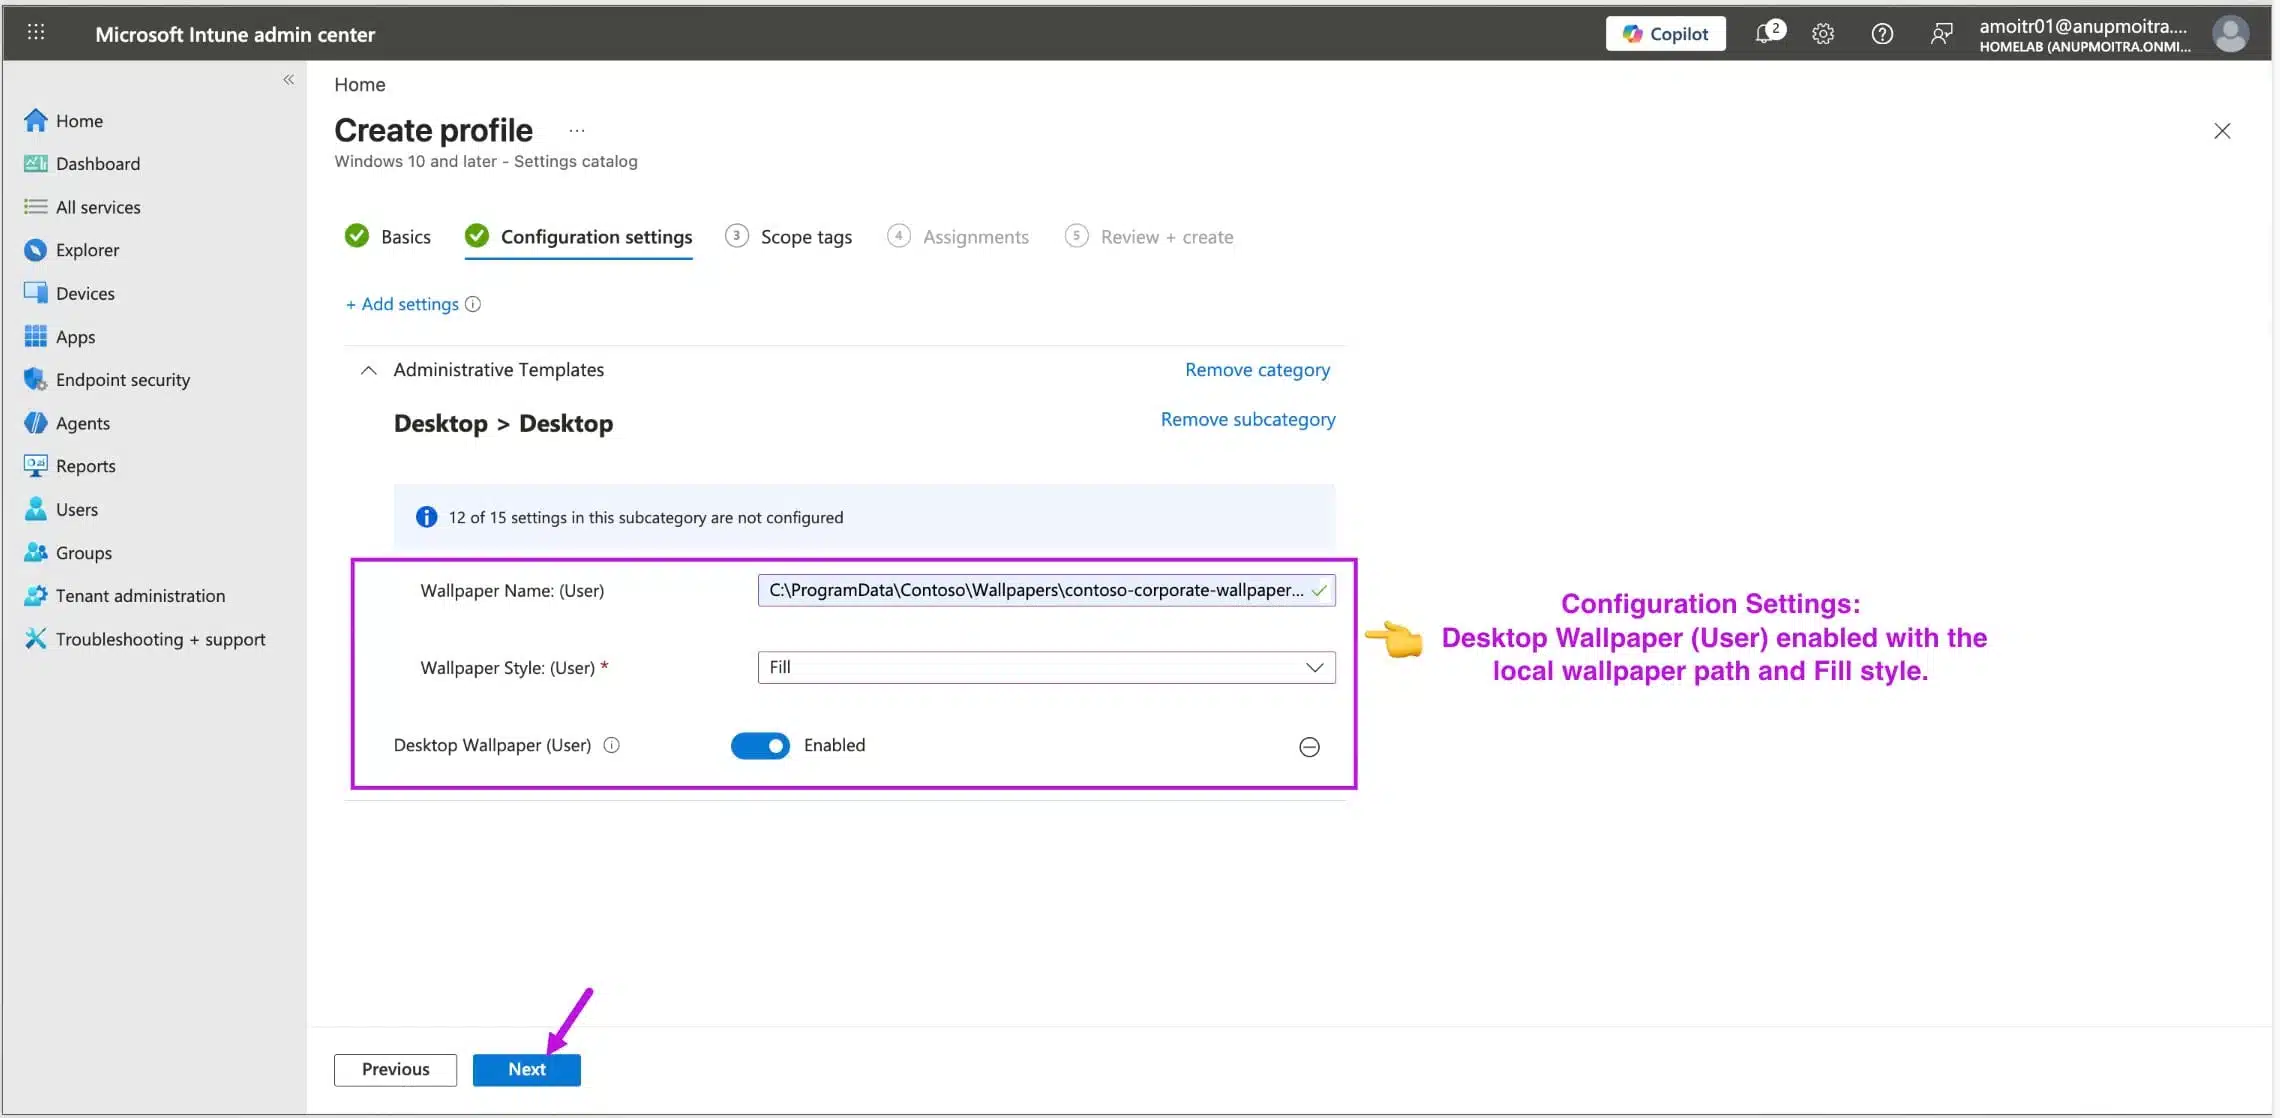Click the + Add settings link
2280x1118 pixels.
pyautogui.click(x=402, y=304)
